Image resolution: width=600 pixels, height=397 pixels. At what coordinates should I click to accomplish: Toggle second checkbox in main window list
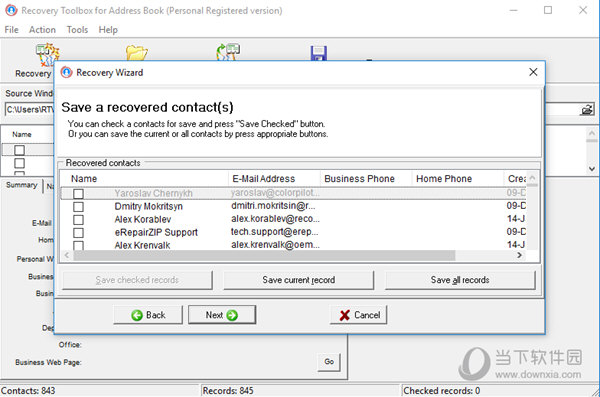point(20,163)
